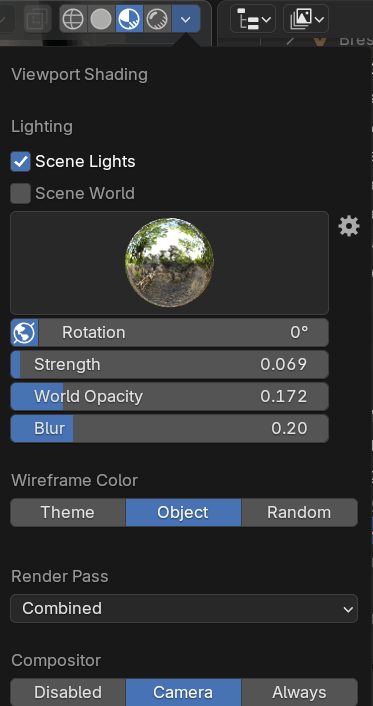The width and height of the screenshot is (373, 706).
Task: Open HDRI settings gear icon
Action: (349, 226)
